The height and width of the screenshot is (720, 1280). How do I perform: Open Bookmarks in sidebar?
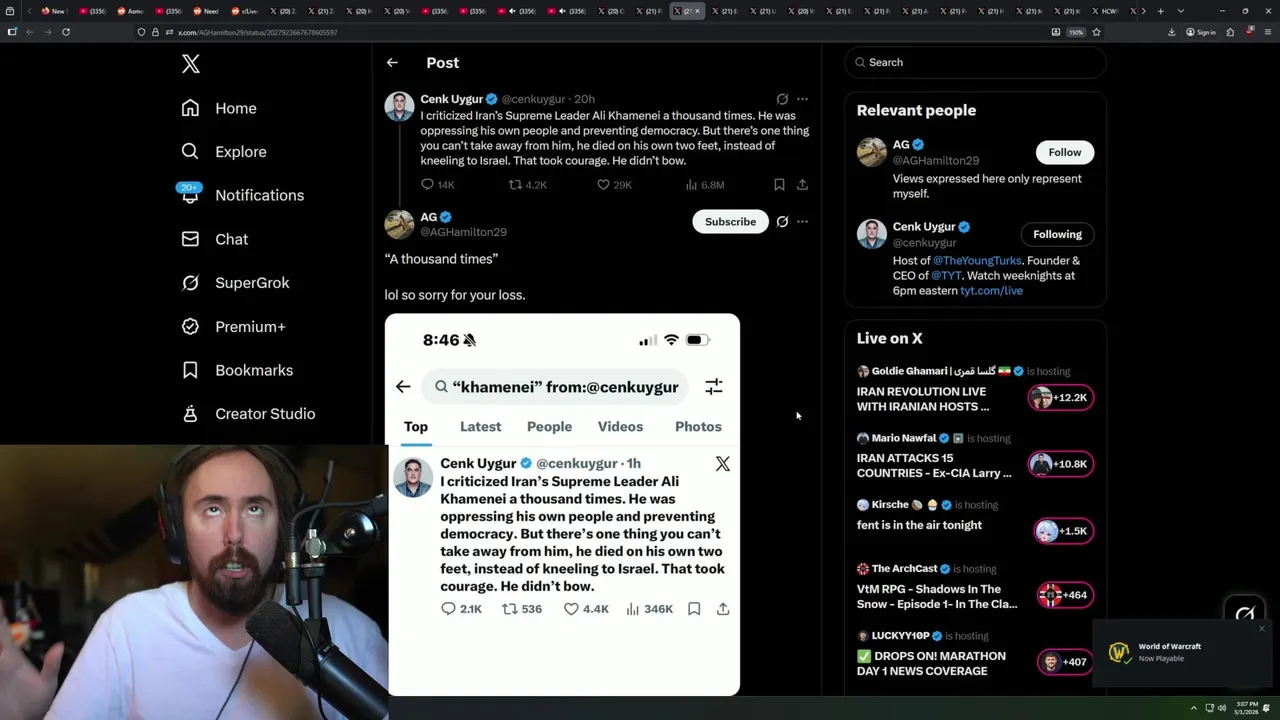[237, 370]
